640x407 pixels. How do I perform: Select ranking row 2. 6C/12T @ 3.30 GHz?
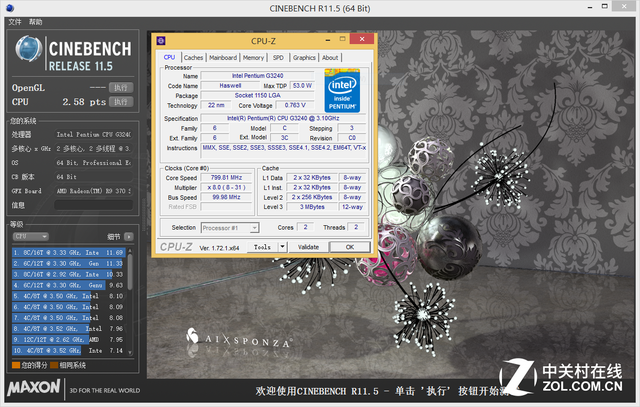click(x=68, y=264)
